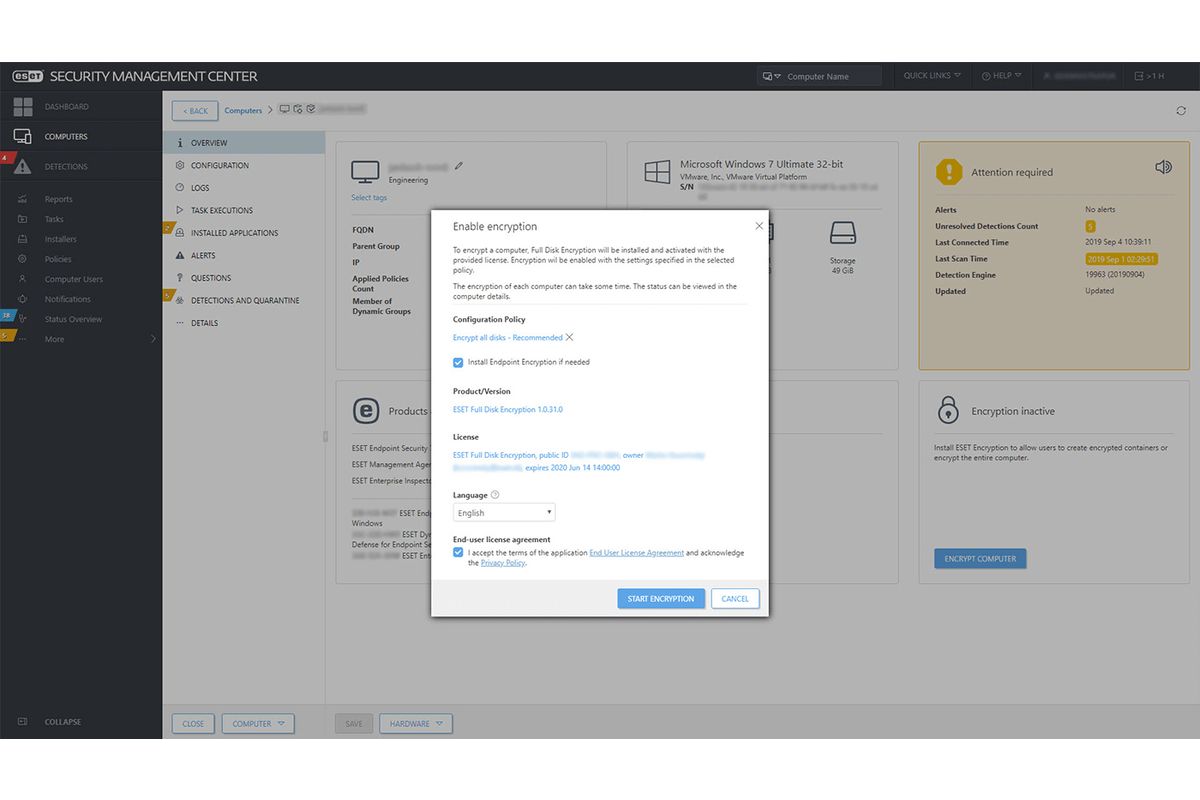The image size is (1200, 800).
Task: Click the Computer Name search field
Action: (x=833, y=76)
